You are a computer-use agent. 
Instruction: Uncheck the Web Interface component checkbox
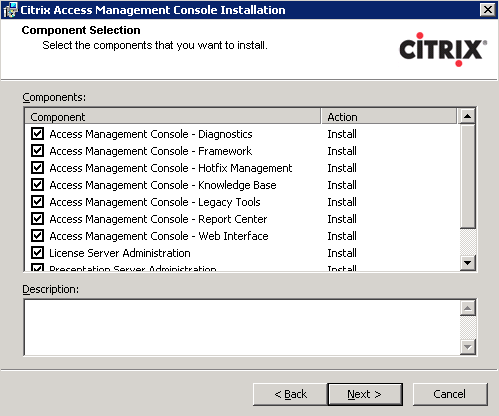tap(37, 236)
